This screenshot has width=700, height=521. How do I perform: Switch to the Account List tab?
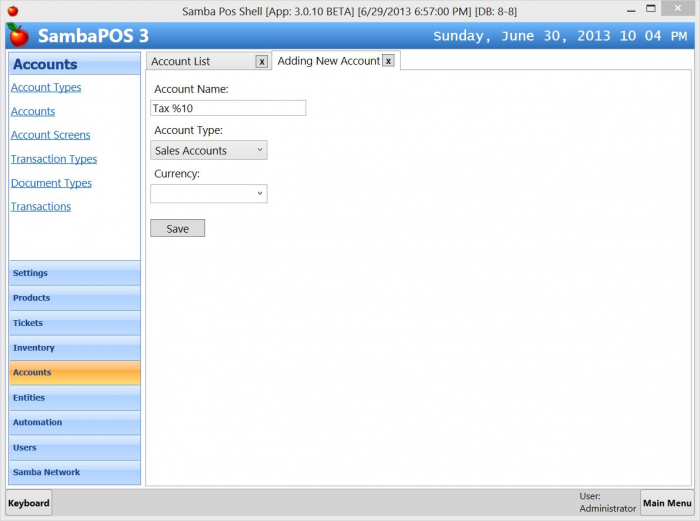click(195, 62)
